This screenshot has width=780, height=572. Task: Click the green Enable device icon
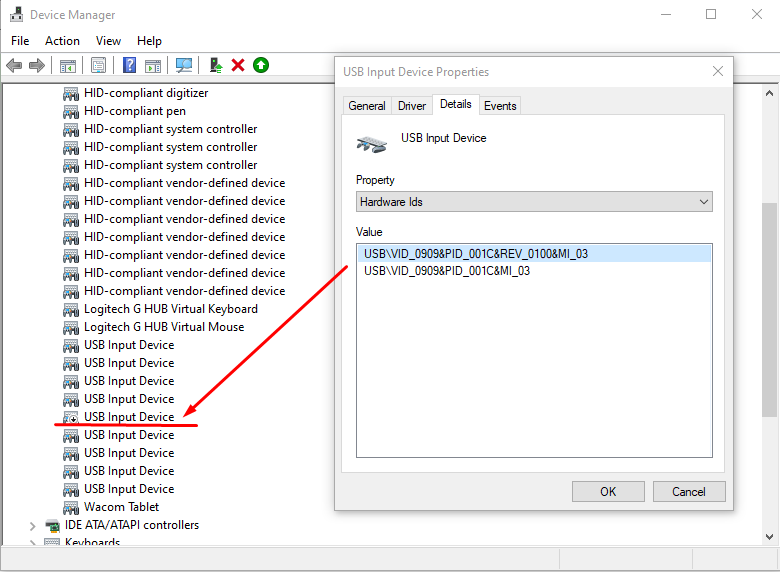261,65
